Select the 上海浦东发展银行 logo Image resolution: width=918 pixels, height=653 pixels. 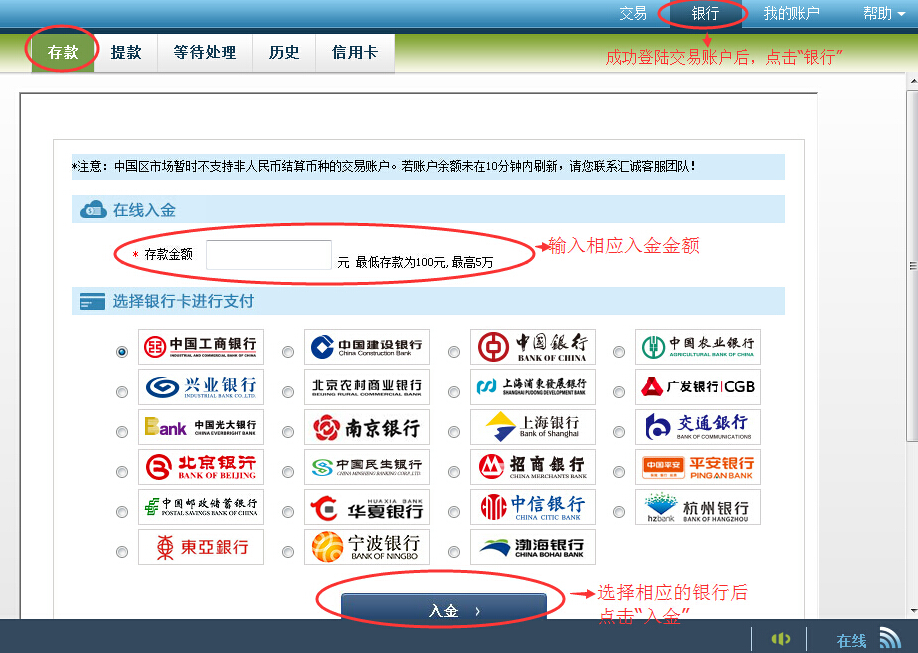[x=533, y=387]
